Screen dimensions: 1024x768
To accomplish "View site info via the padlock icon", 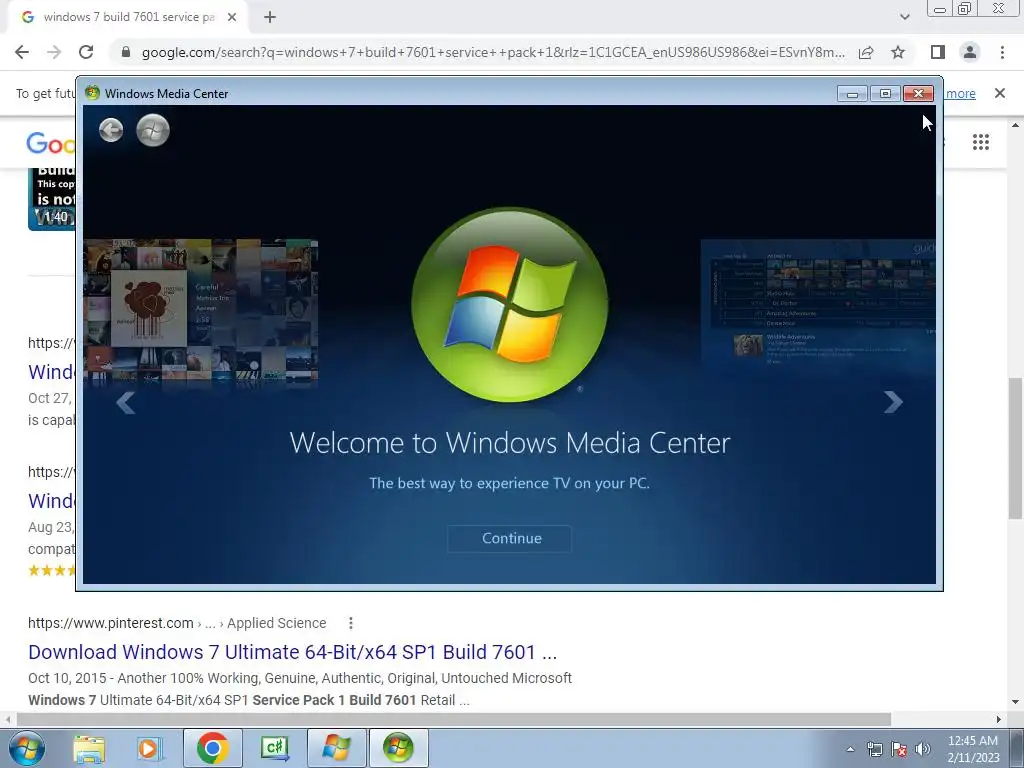I will click(x=126, y=52).
